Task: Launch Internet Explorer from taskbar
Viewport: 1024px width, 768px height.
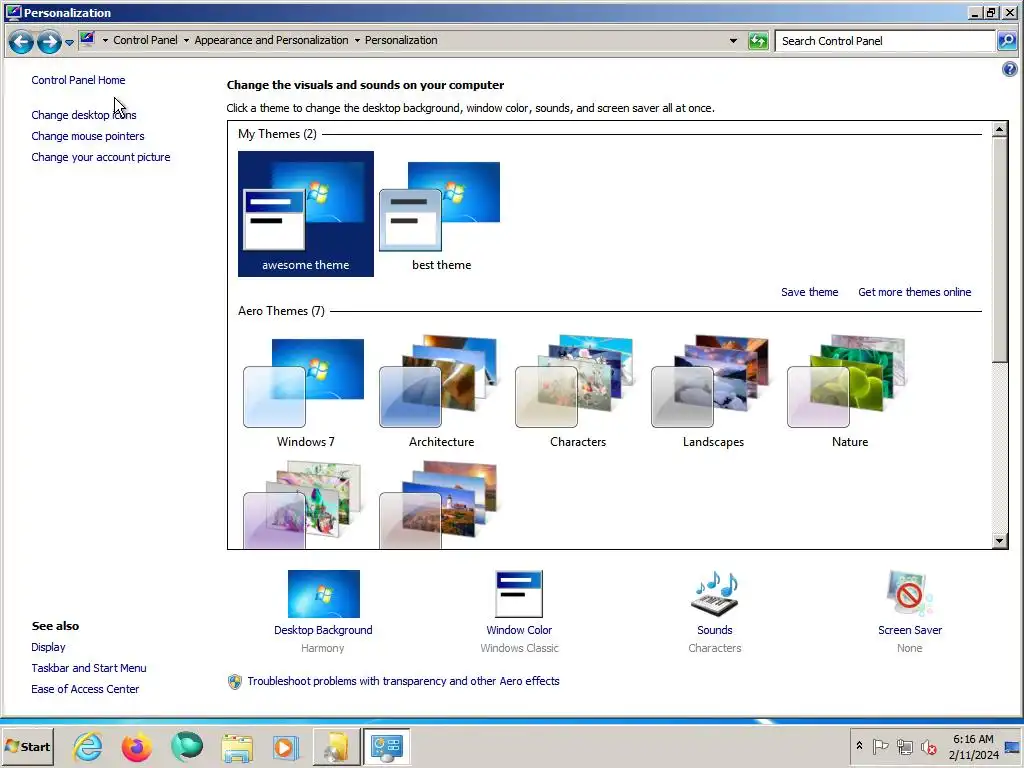Action: [88, 746]
